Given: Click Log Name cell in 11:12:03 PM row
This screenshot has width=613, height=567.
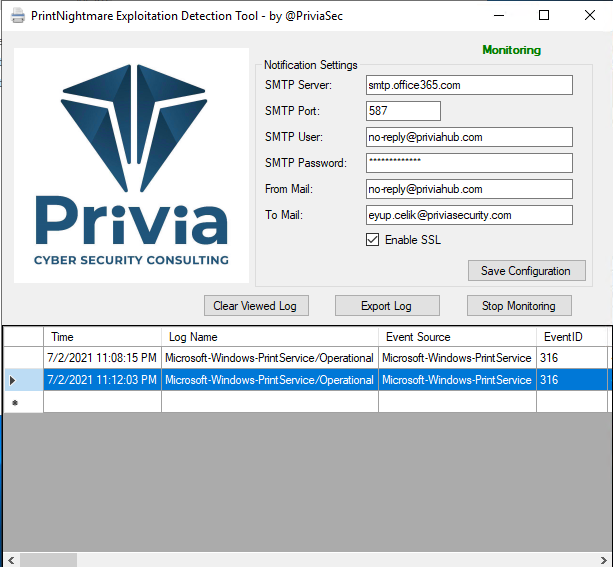Looking at the screenshot, I should [x=270, y=380].
